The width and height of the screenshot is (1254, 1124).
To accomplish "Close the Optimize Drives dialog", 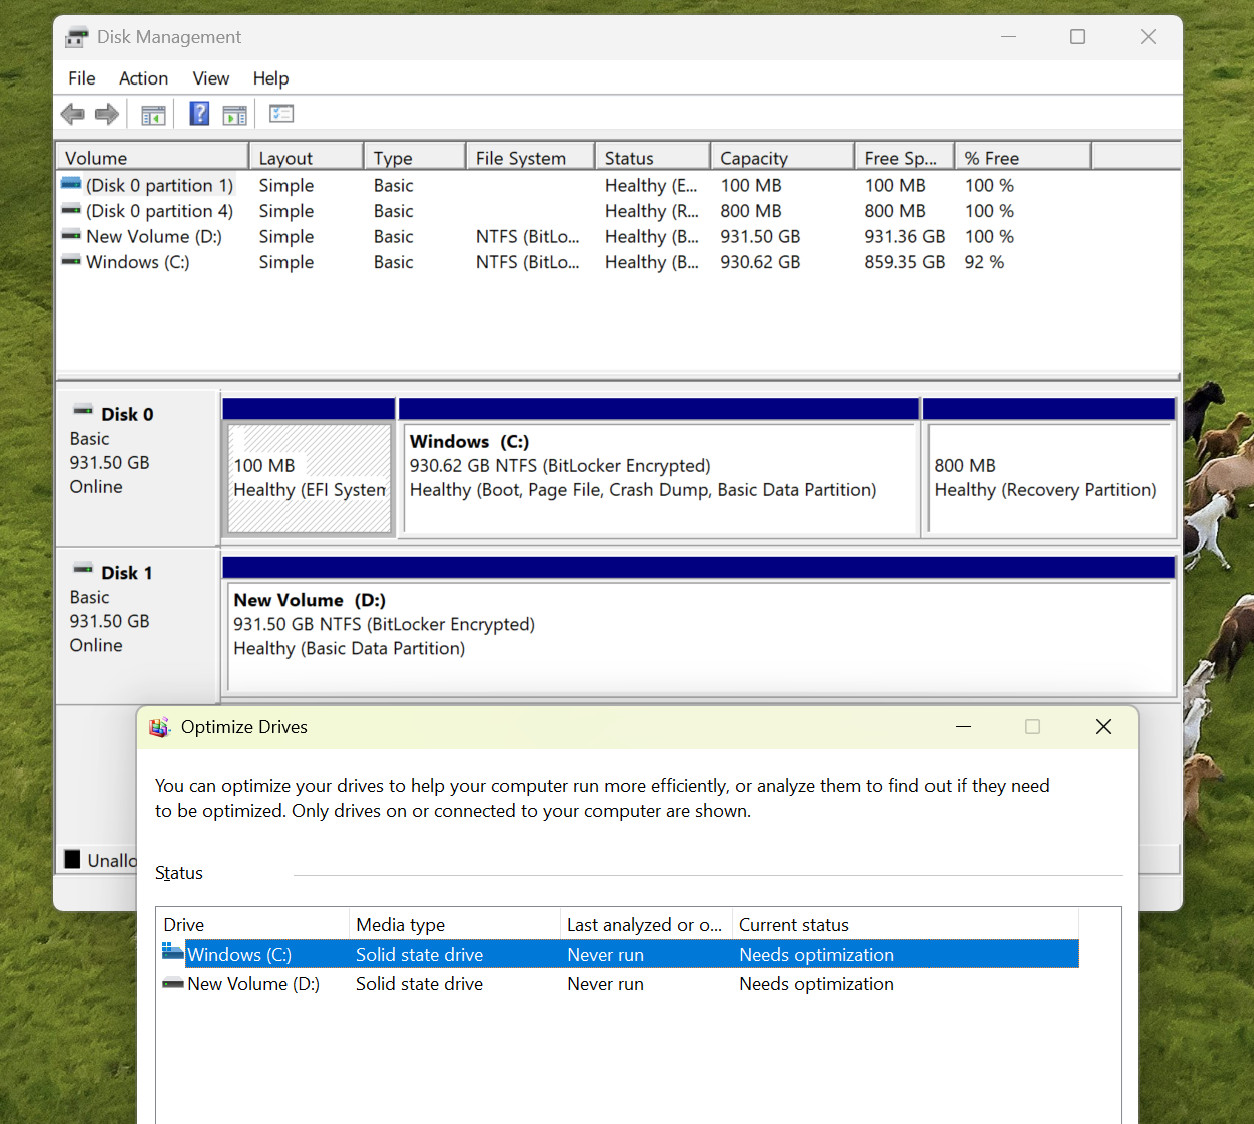I will click(x=1103, y=727).
